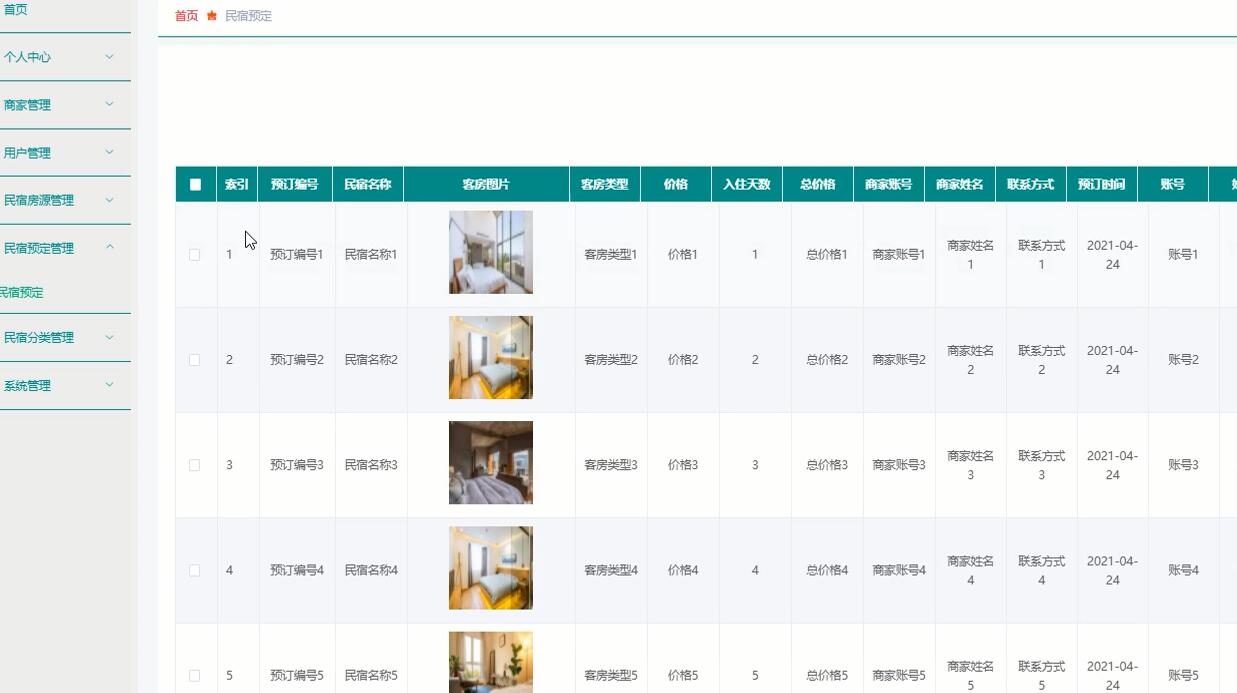Open the 首页 link in the breadcrumb
This screenshot has width=1237, height=693.
(185, 15)
